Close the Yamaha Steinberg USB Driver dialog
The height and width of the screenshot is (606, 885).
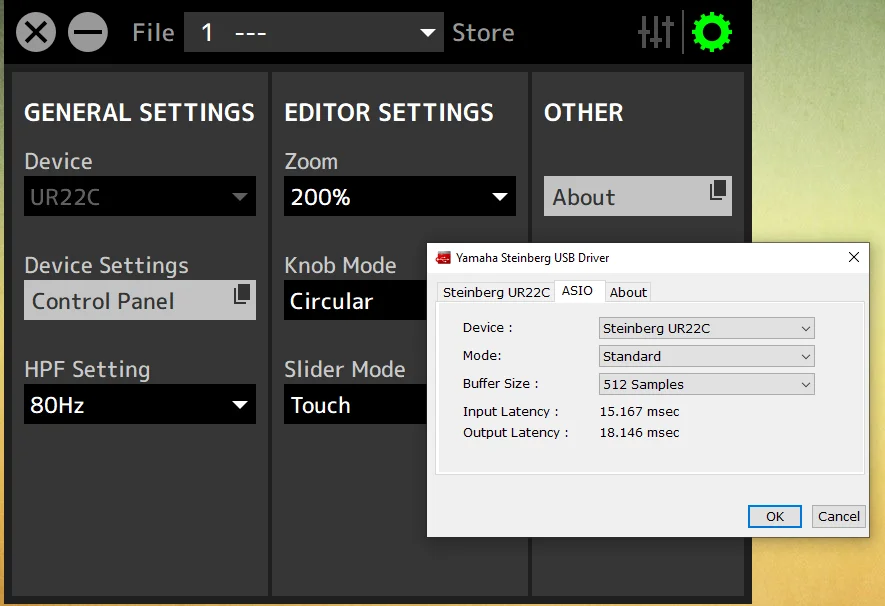[x=853, y=257]
